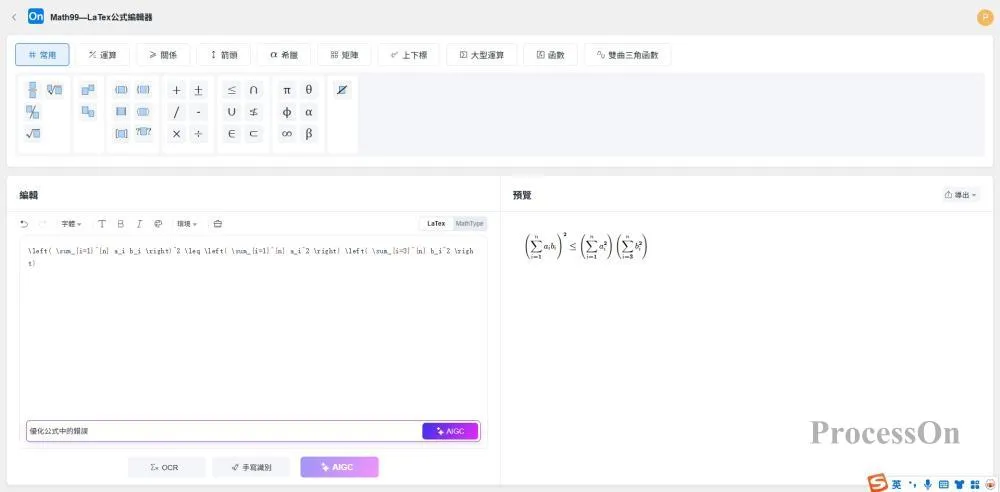Insert the multiplication sign
This screenshot has width=1000, height=492.
click(x=177, y=134)
